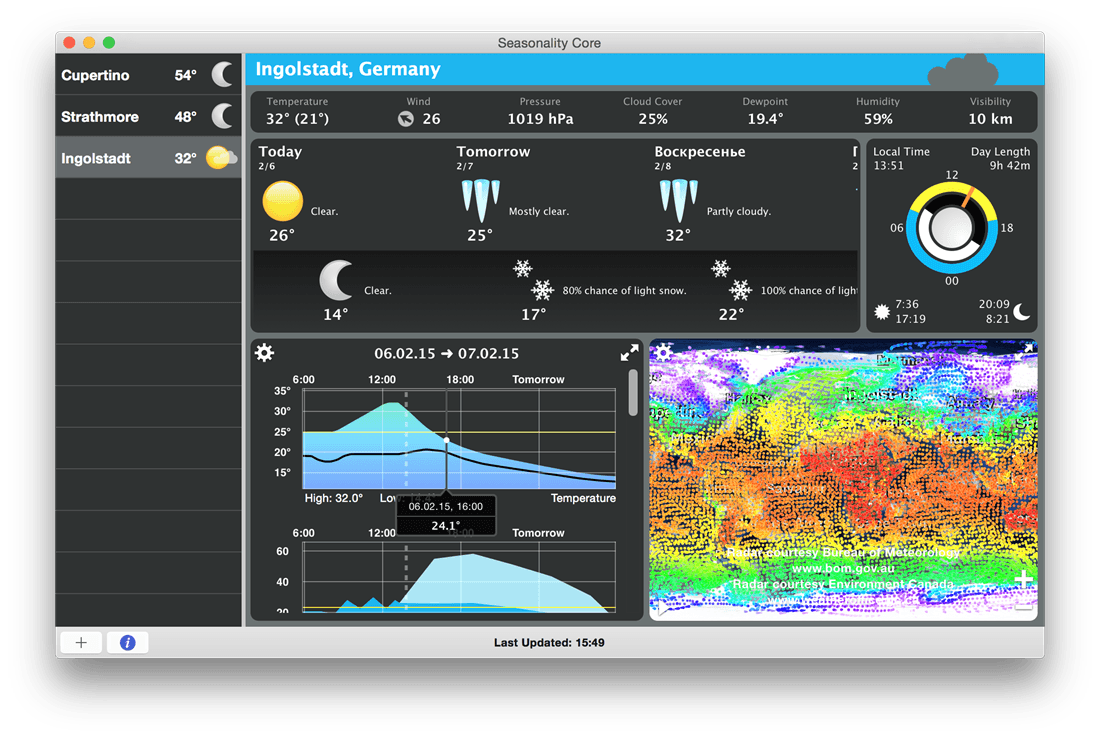Open the temperature graph settings gear
This screenshot has height=737, width=1100.
coord(264,353)
